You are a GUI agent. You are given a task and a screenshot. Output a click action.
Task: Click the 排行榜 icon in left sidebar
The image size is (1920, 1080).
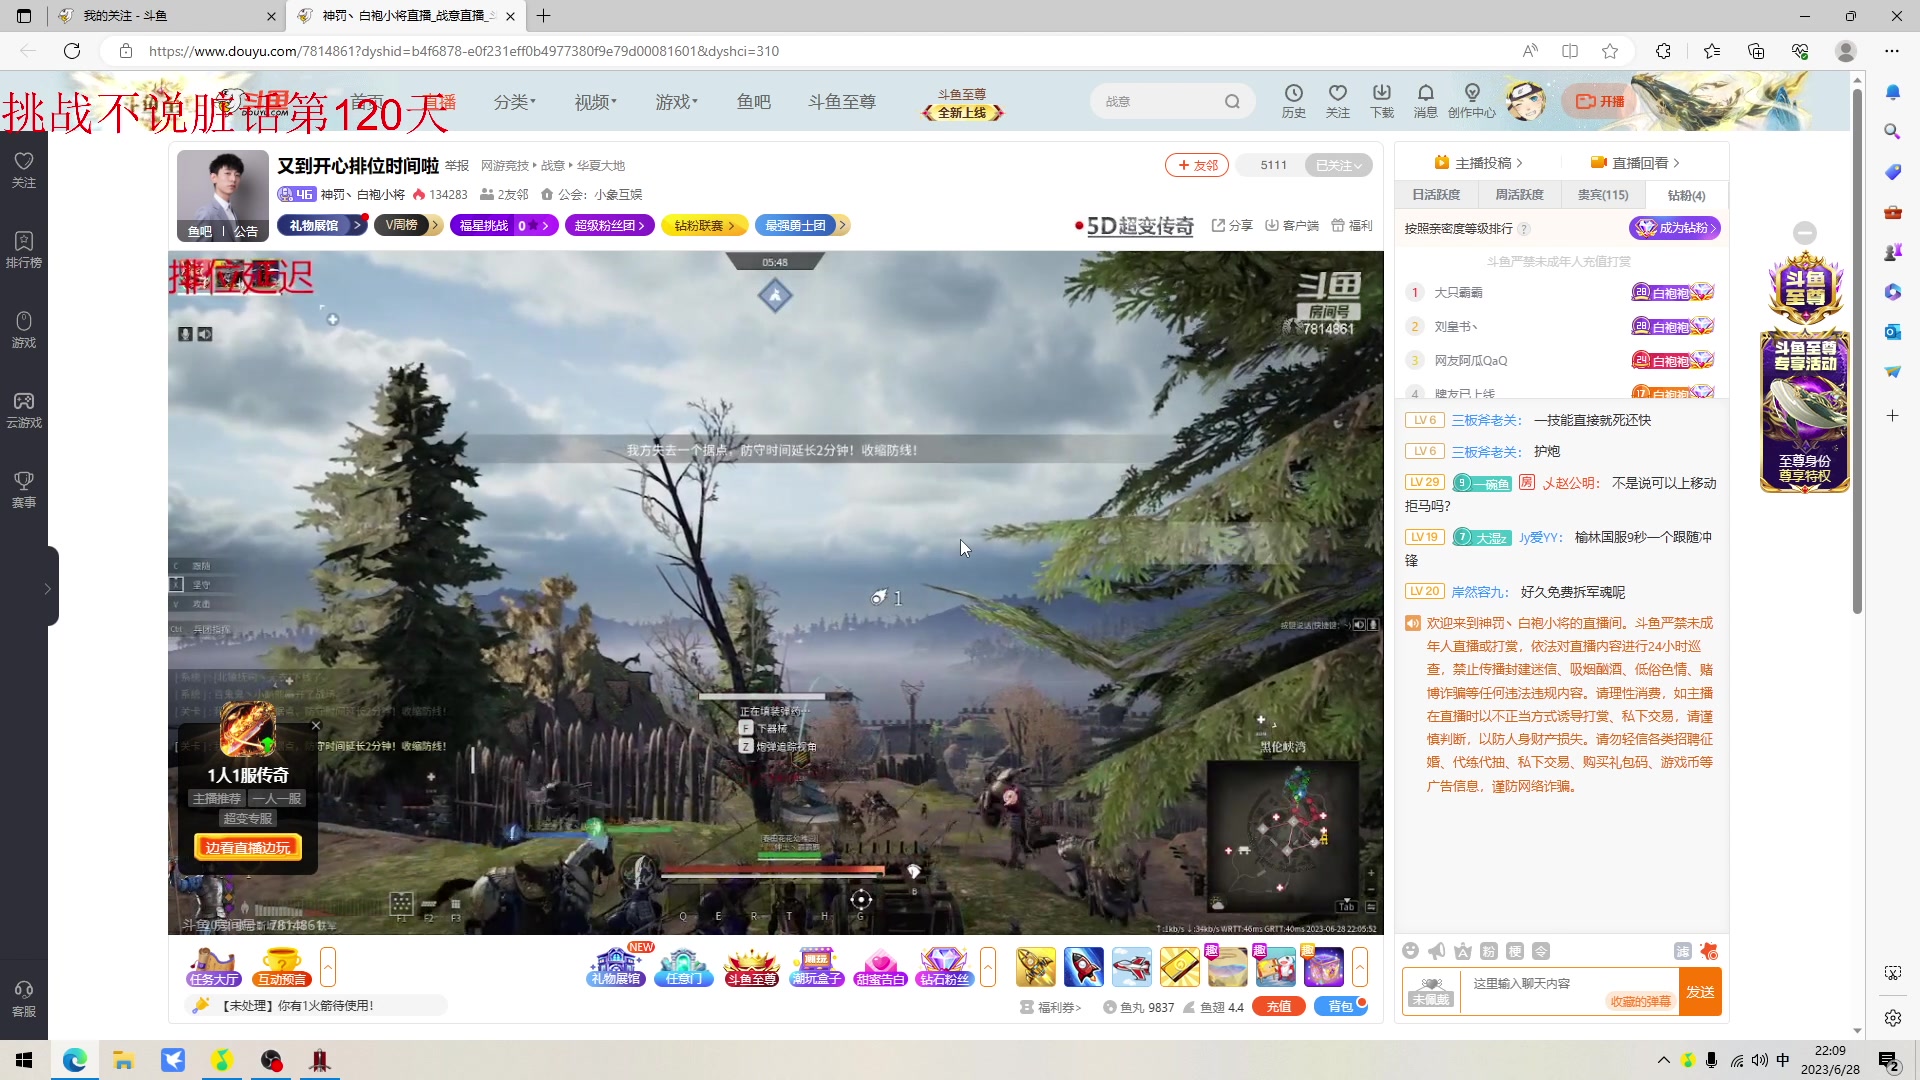click(x=24, y=249)
